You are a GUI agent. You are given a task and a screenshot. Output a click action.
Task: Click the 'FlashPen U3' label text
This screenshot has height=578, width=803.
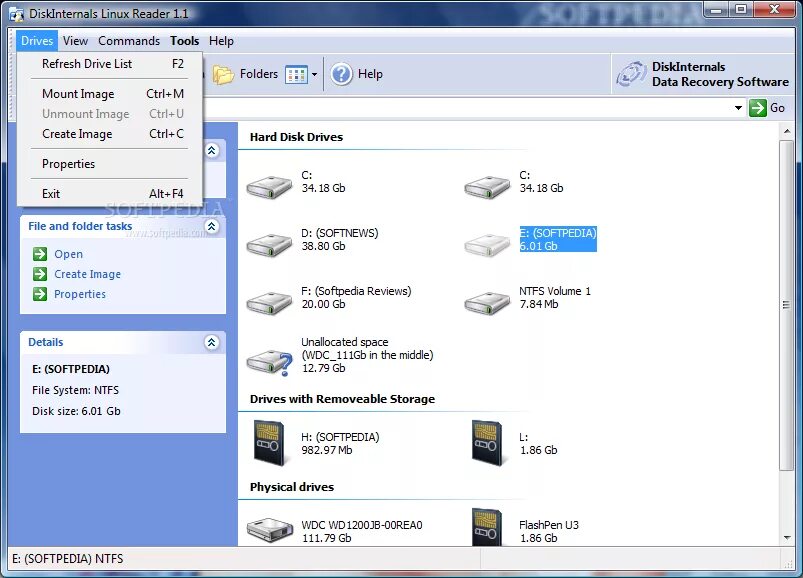pyautogui.click(x=548, y=525)
